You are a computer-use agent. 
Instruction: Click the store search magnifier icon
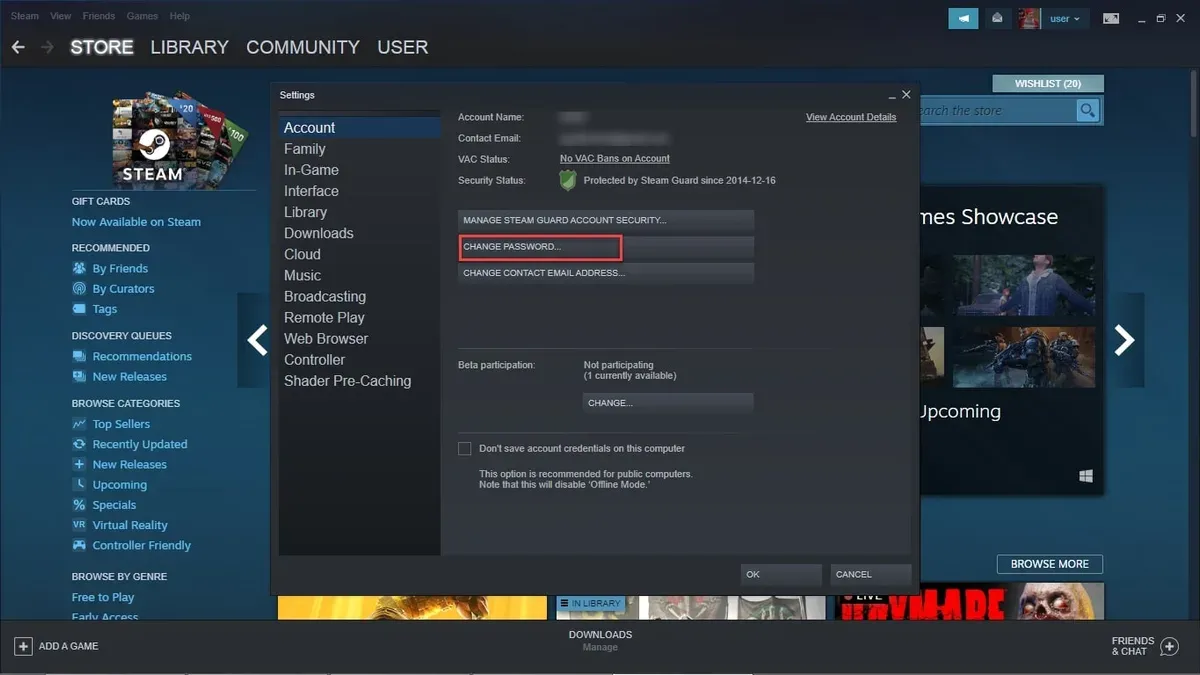pyautogui.click(x=1087, y=110)
